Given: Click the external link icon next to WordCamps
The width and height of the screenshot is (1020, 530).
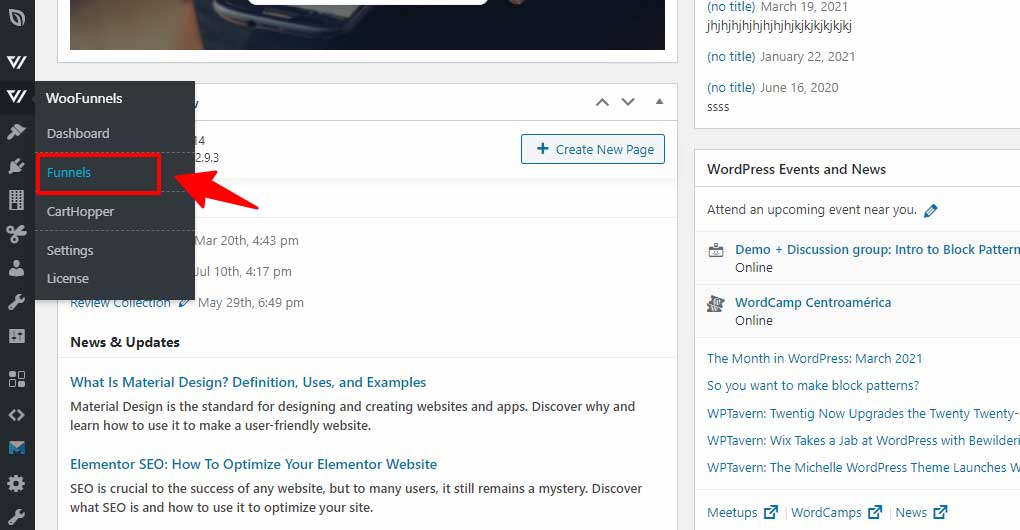Looking at the screenshot, I should 875,512.
